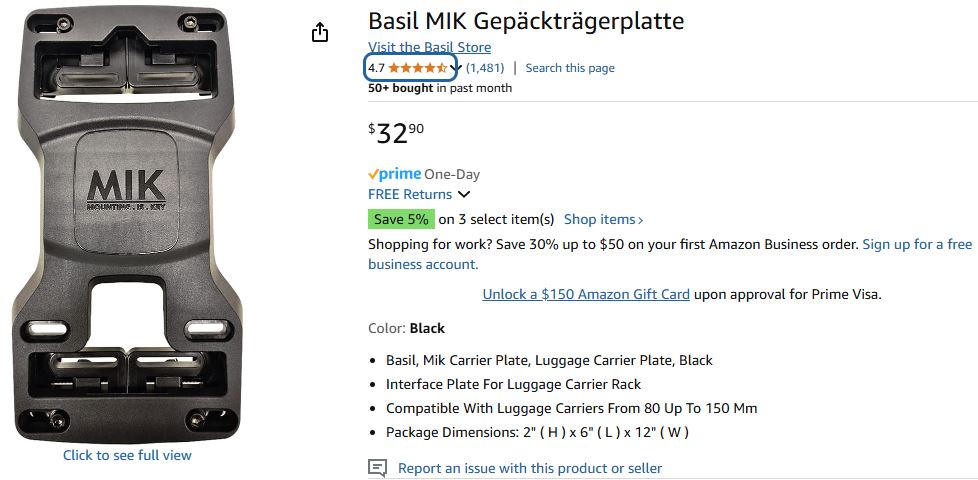Open Unlock a $150 Amazon Gift Card link
The image size is (978, 480).
pos(586,294)
